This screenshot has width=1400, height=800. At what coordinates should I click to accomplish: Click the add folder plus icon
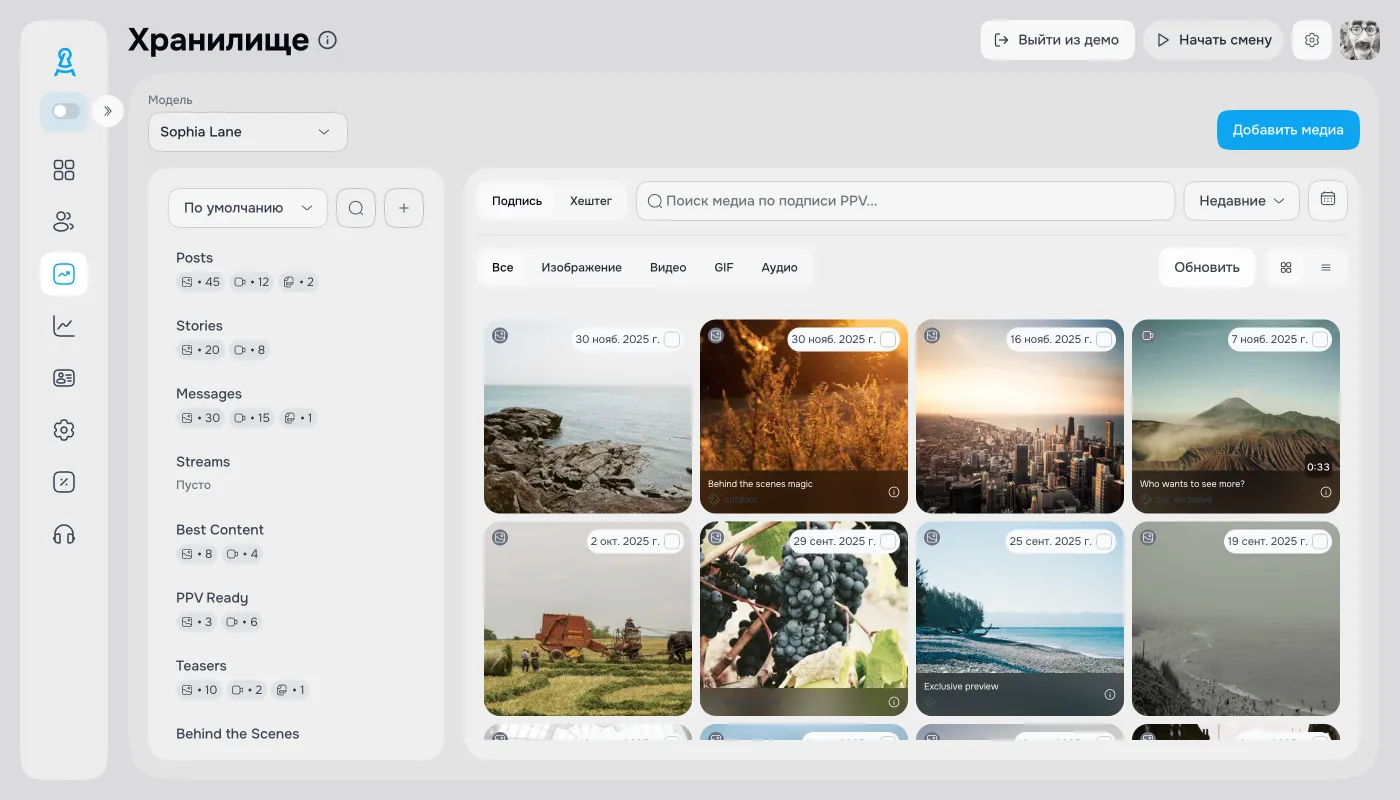[x=404, y=208]
